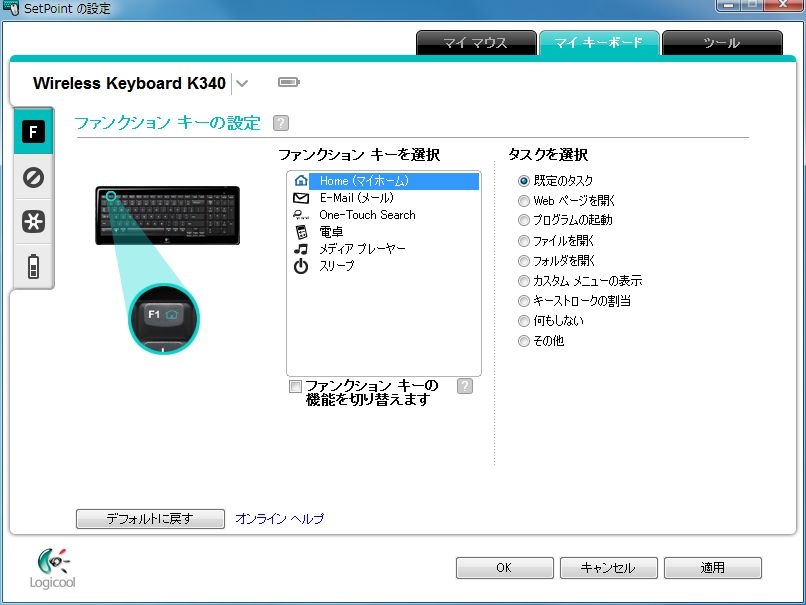This screenshot has width=806, height=605.
Task: Open the function key settings sidebar icon
Action: tap(33, 132)
